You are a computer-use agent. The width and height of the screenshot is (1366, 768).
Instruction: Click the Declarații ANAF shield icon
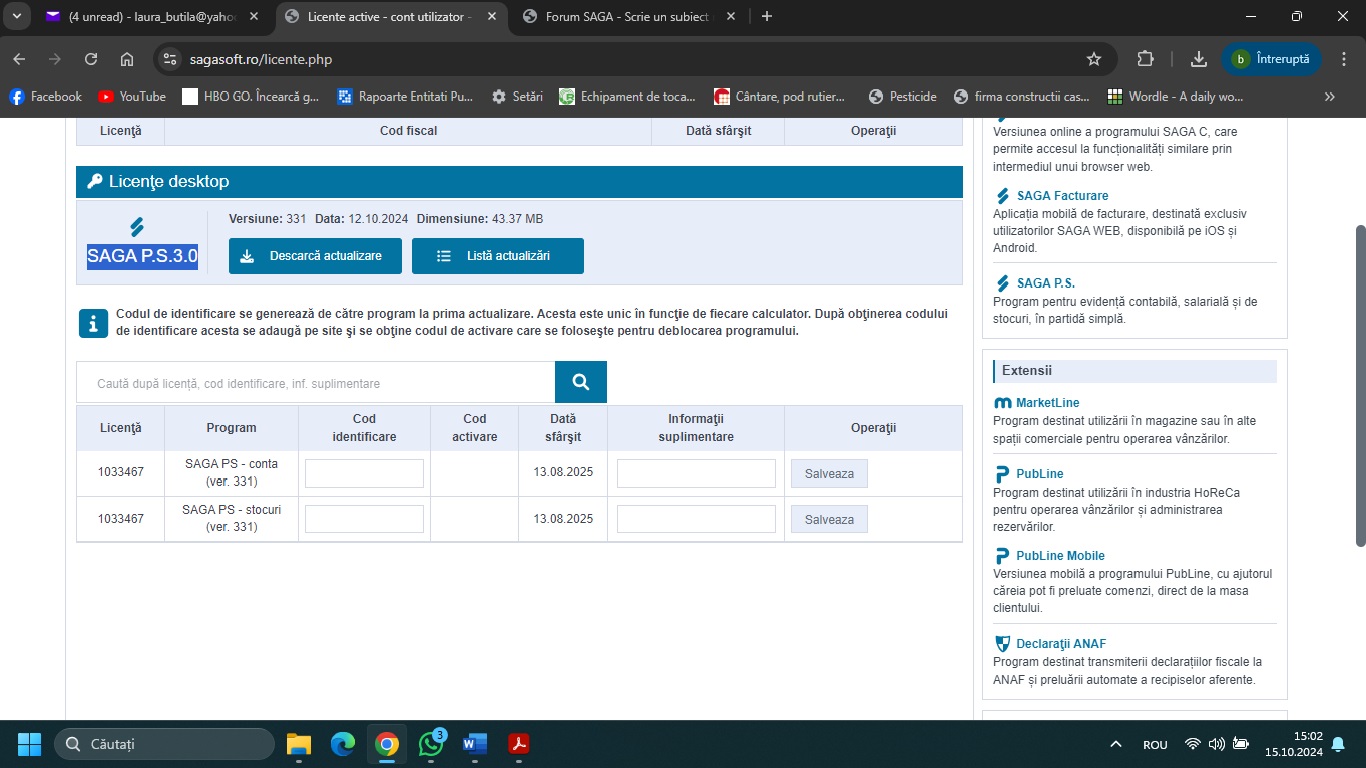[x=1002, y=644]
